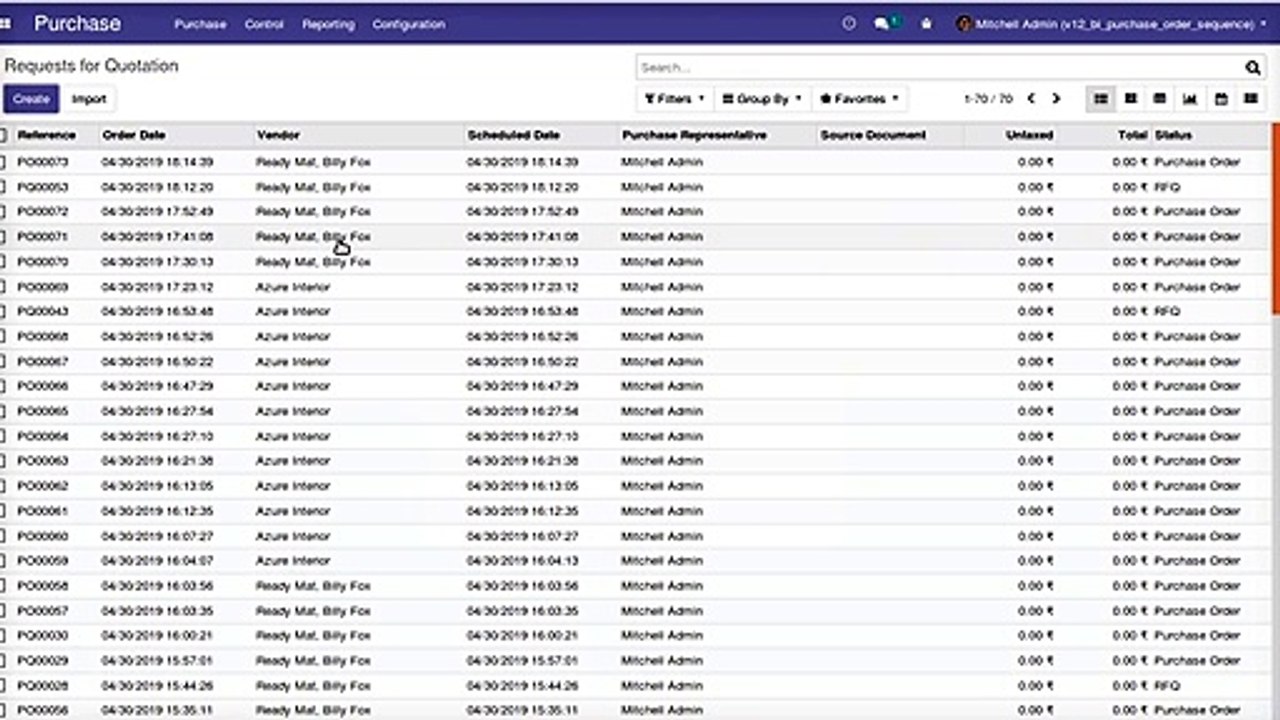1280x720 pixels.
Task: Click the pager text 1-70 / 70
Action: (988, 99)
